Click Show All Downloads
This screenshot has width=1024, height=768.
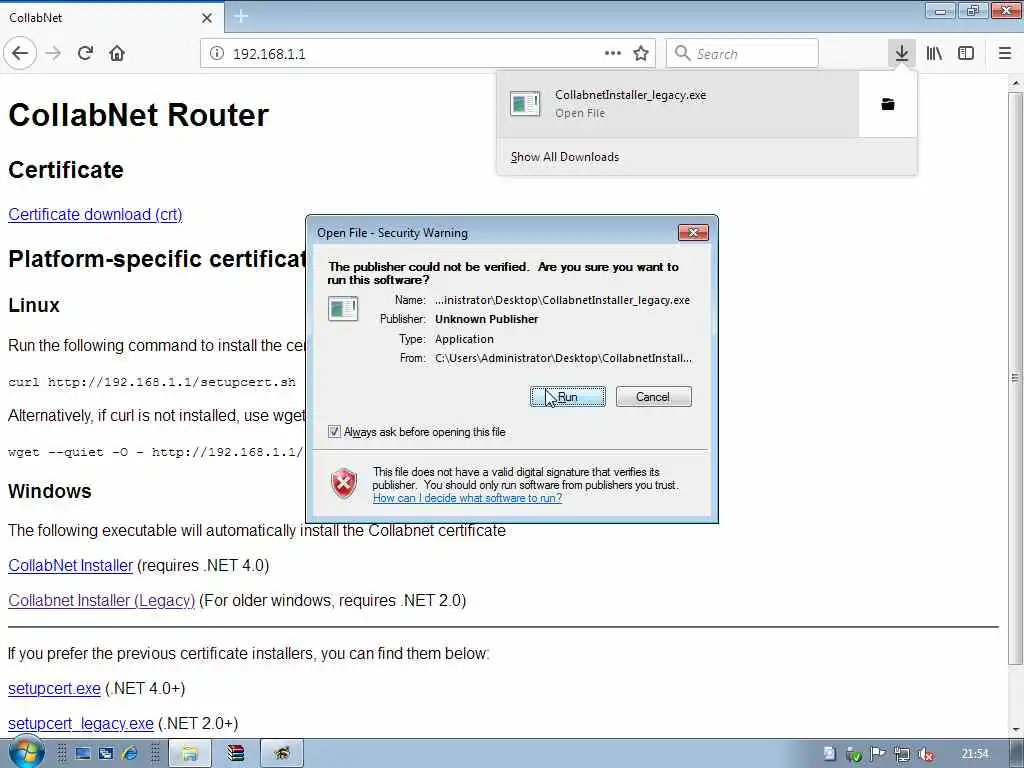point(565,157)
